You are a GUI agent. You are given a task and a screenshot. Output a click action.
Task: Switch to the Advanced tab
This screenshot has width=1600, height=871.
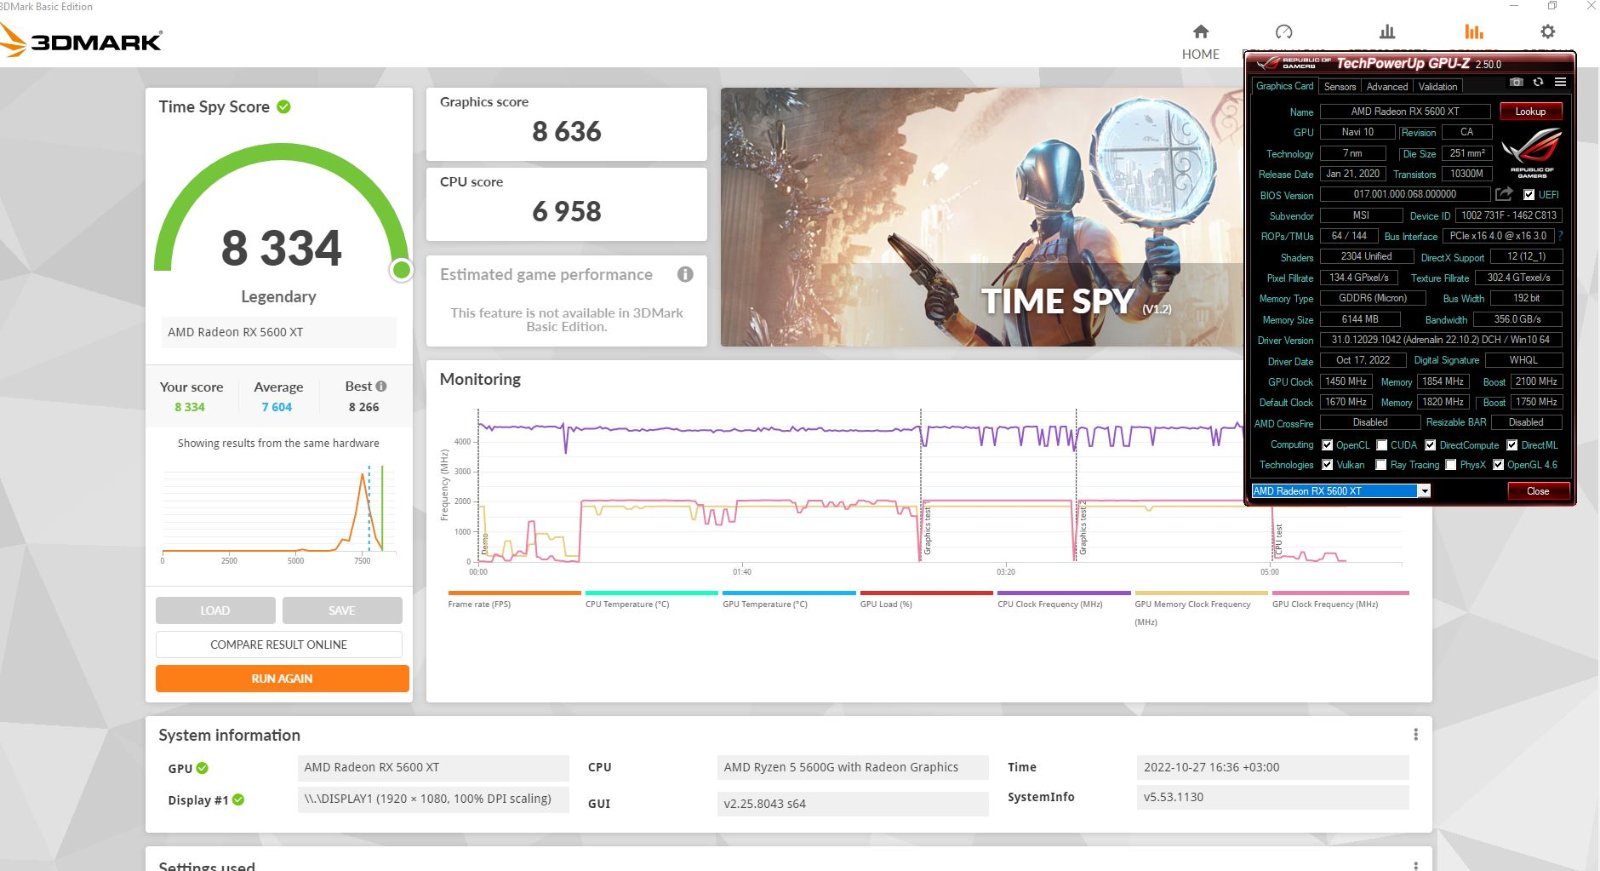point(1387,87)
